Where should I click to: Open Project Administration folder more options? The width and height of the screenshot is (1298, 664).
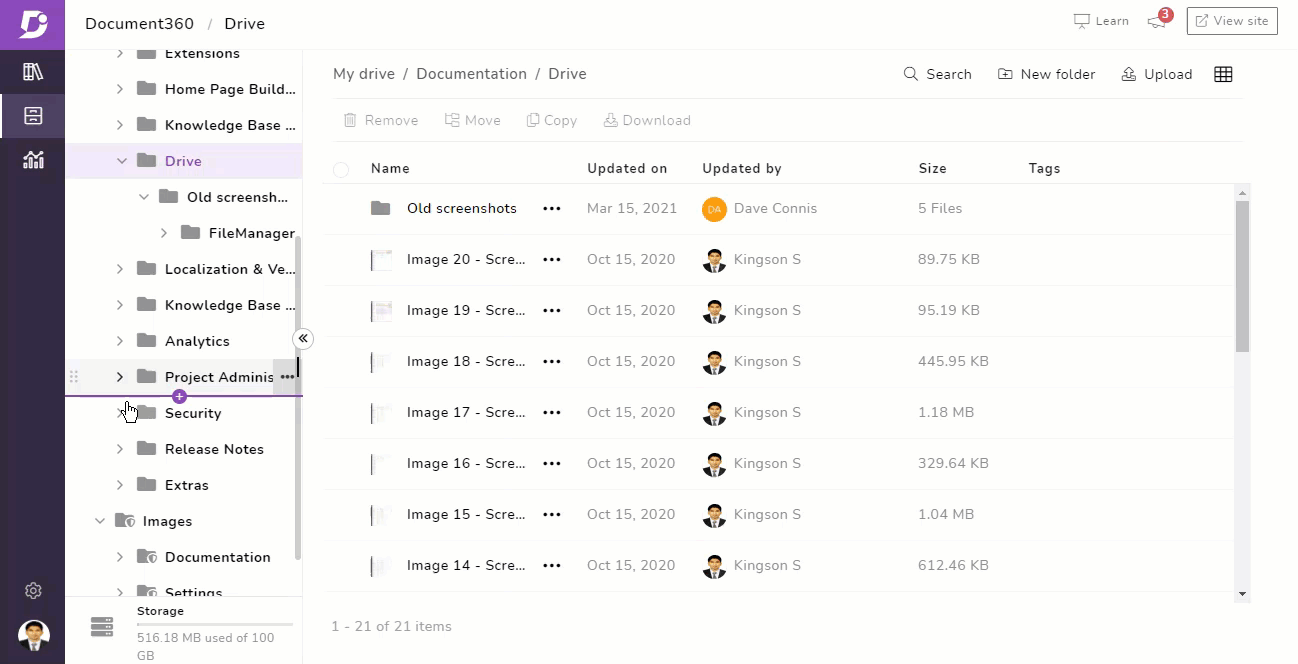click(287, 377)
